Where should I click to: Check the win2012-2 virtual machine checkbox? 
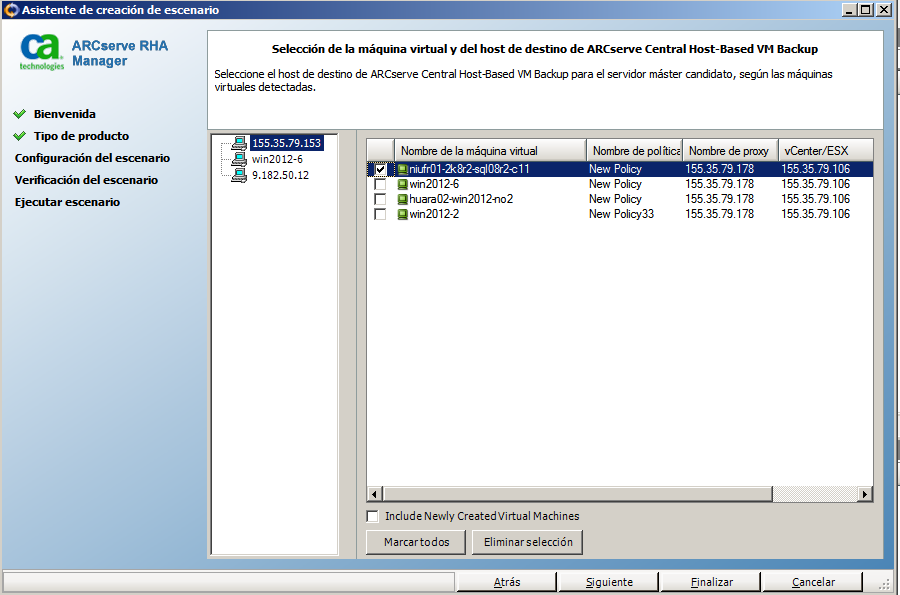380,214
